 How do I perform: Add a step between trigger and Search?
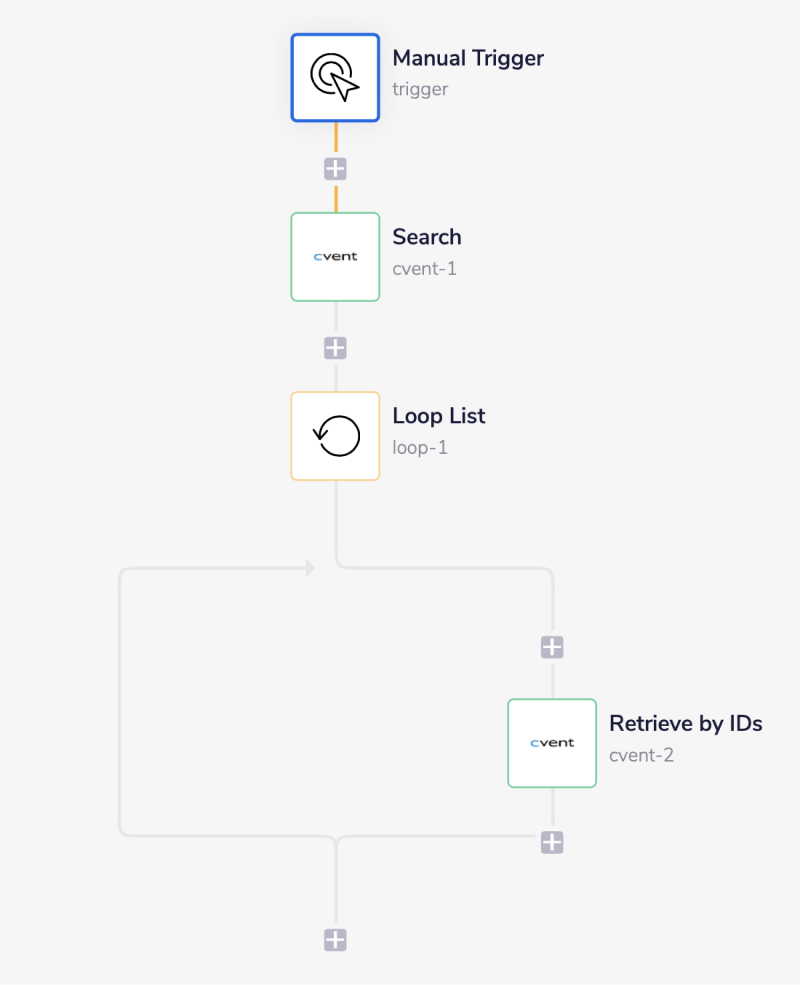click(x=335, y=167)
